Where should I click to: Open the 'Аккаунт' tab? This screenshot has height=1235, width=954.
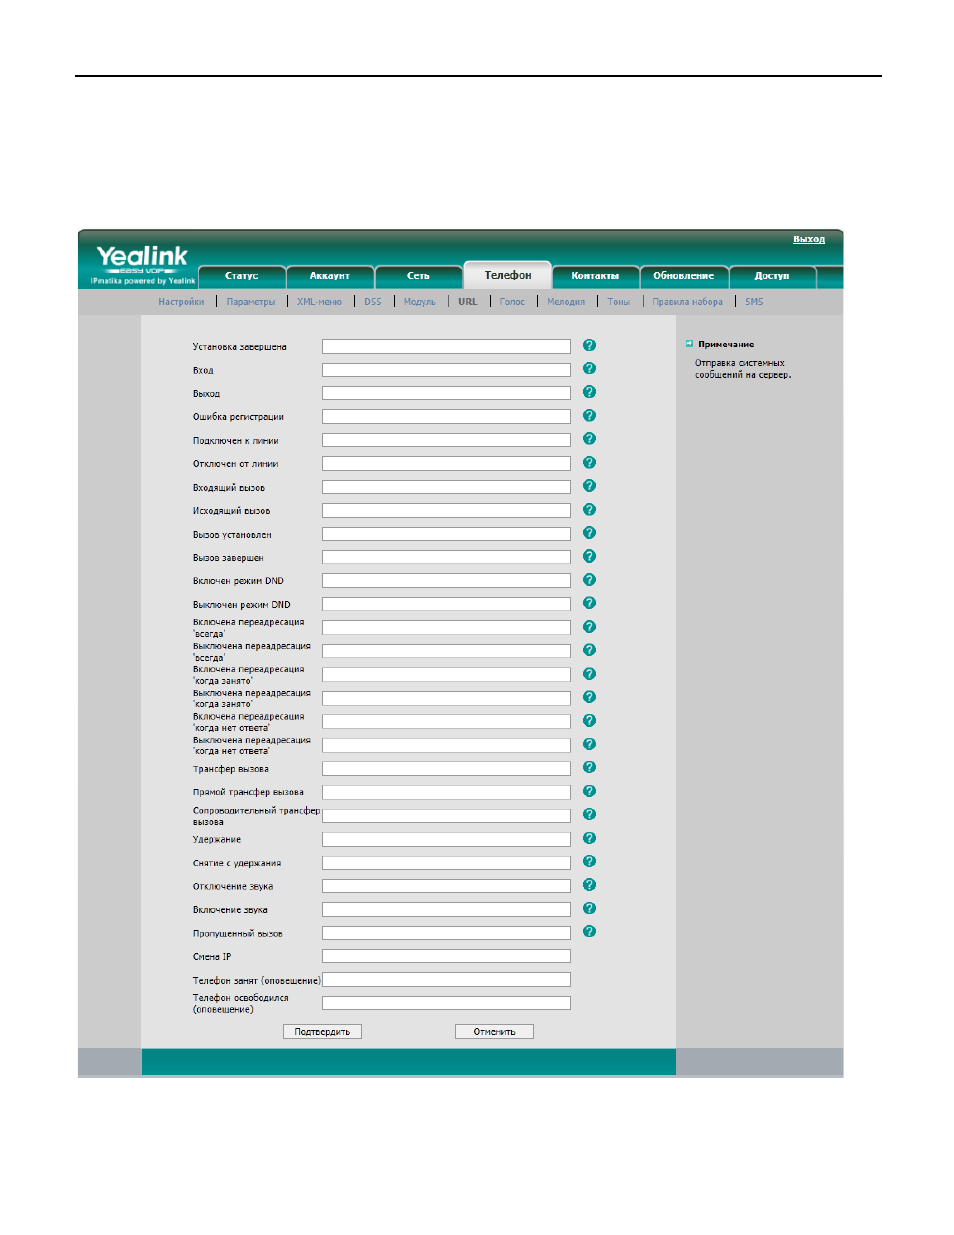330,276
